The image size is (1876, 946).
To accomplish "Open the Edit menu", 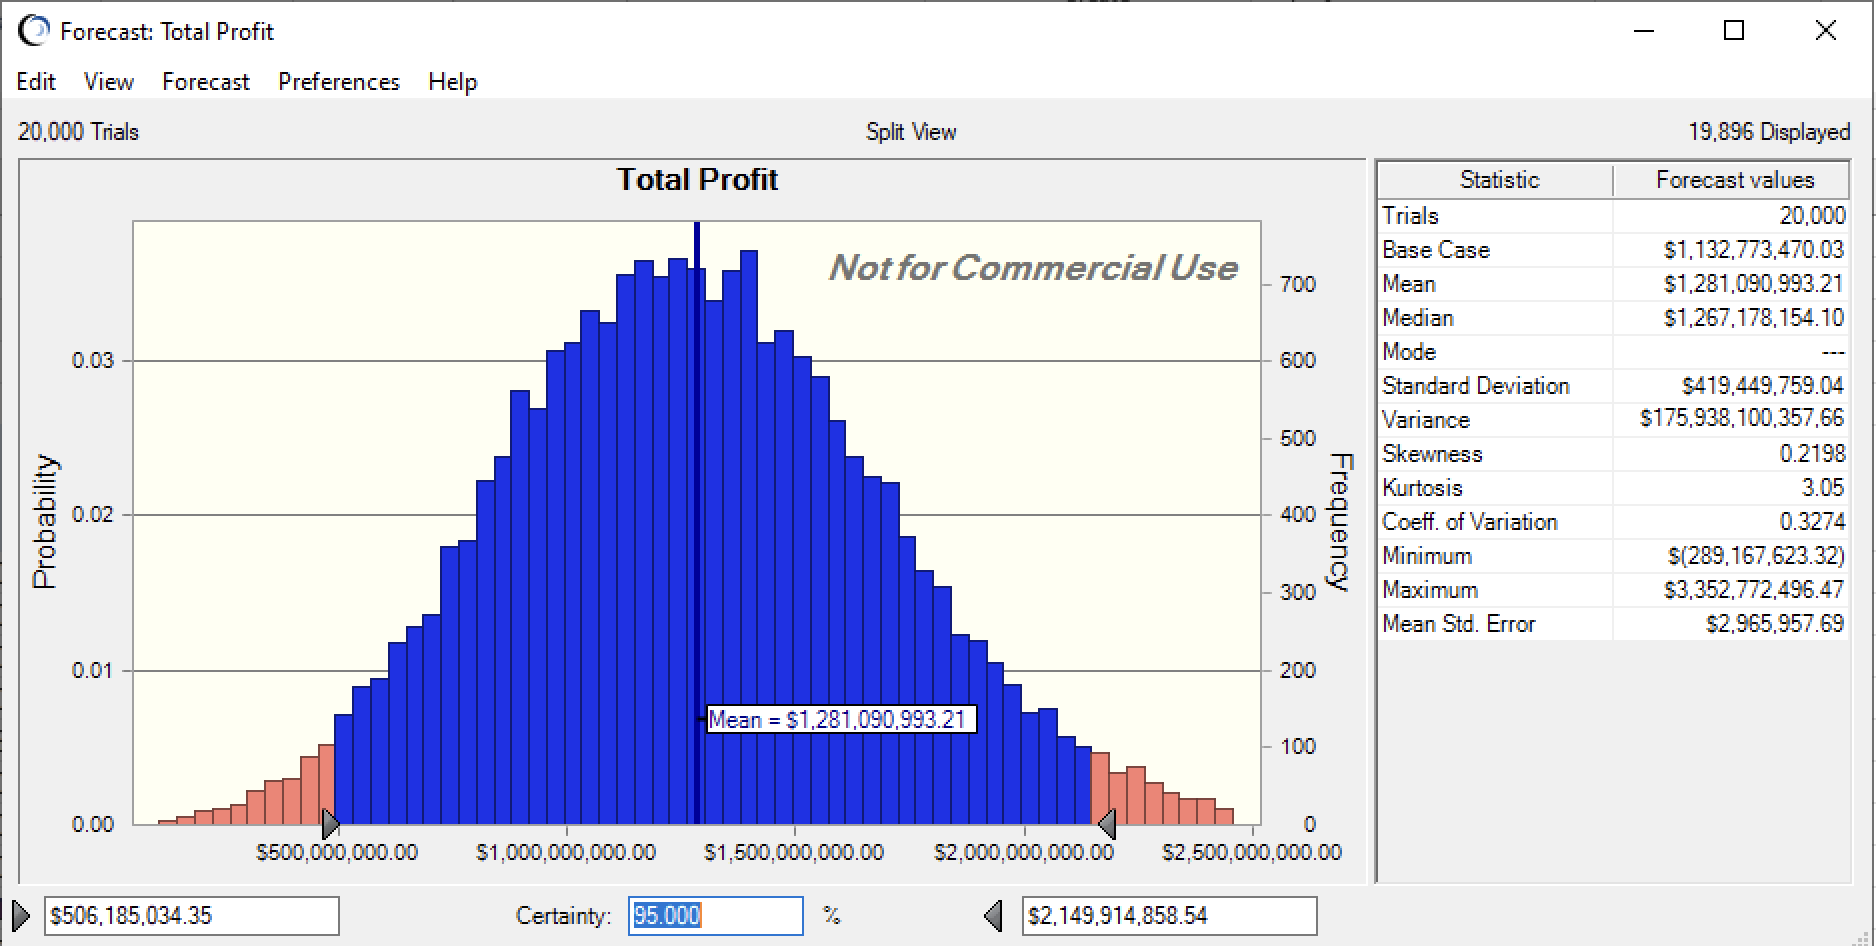I will click(36, 82).
